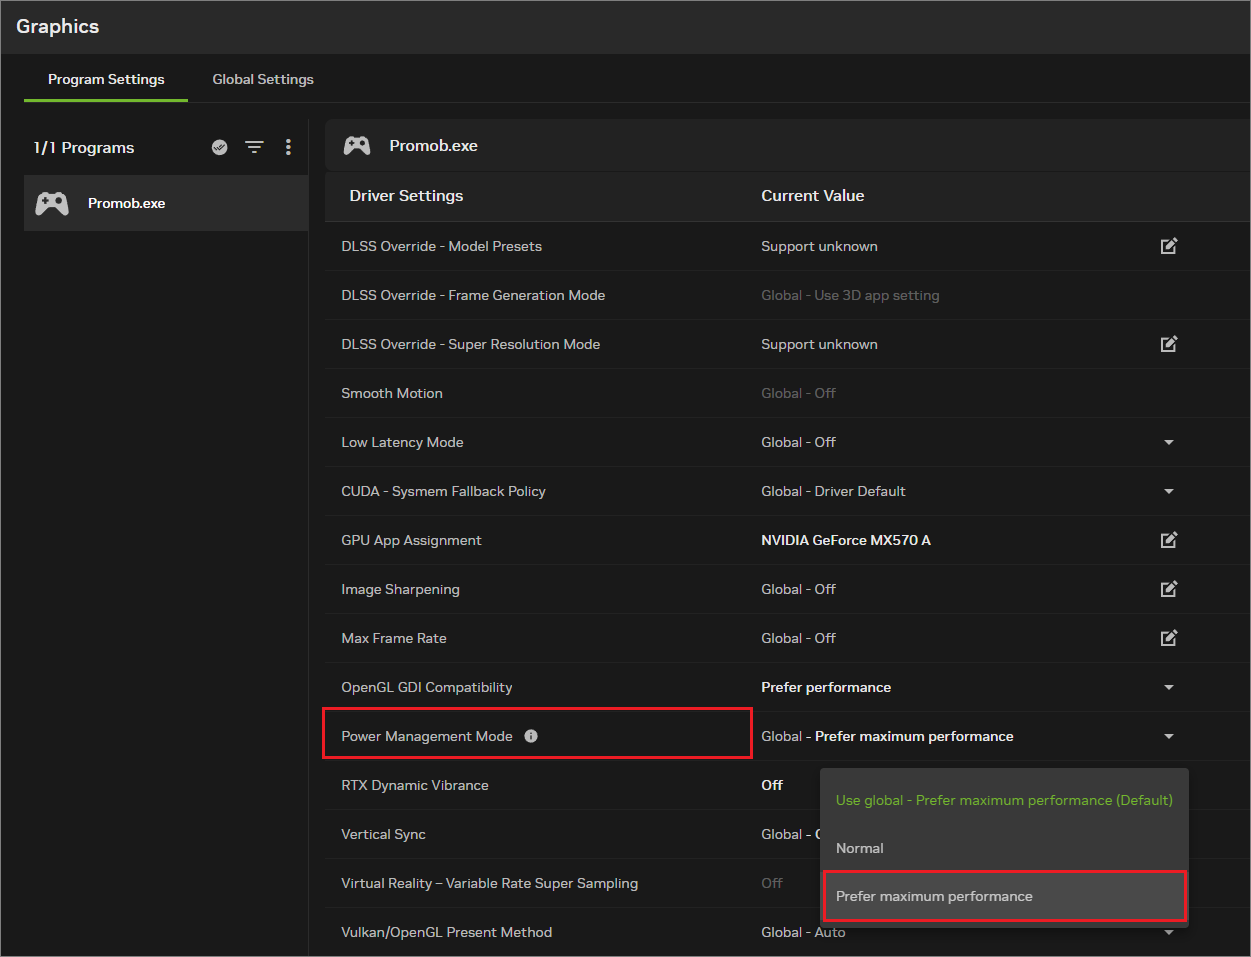Collapse the Power Management Mode dropdown arrow
This screenshot has width=1251, height=957.
pyautogui.click(x=1169, y=736)
